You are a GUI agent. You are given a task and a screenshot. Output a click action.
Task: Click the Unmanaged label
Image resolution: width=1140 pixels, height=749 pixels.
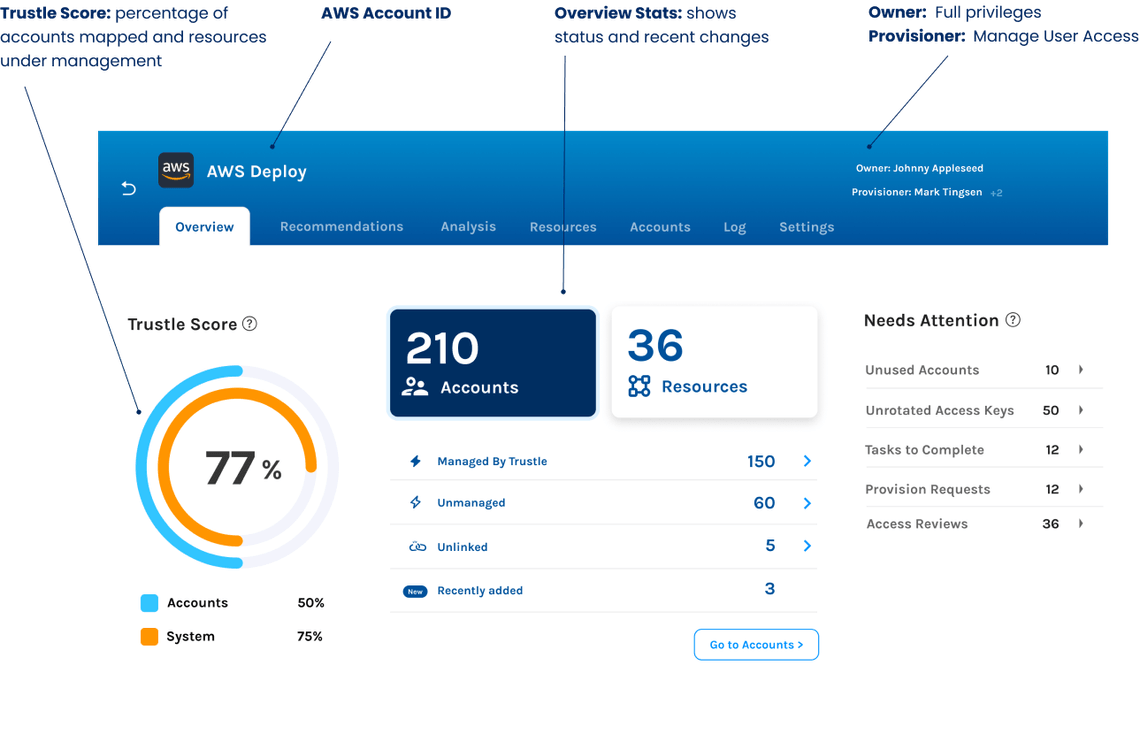pos(471,502)
